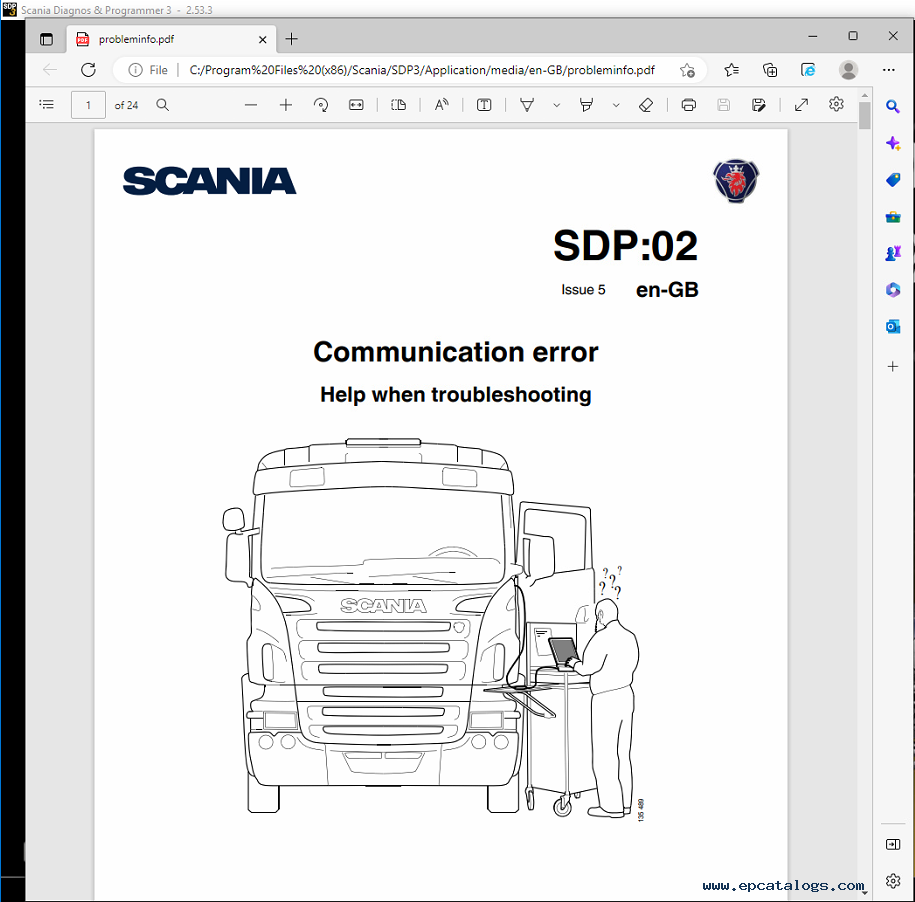The width and height of the screenshot is (915, 902).
Task: Refresh the current page
Action: [x=88, y=70]
